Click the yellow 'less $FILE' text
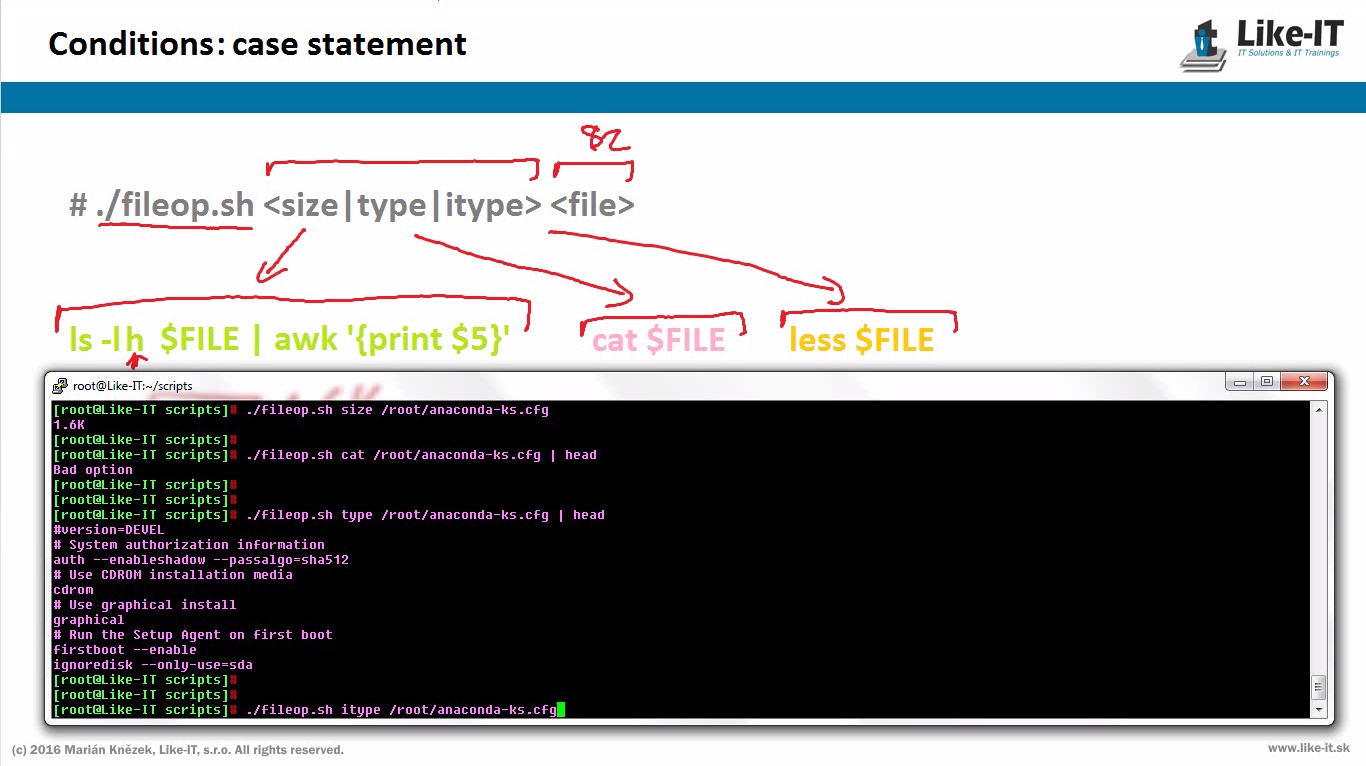Image resolution: width=1366 pixels, height=766 pixels. point(861,340)
